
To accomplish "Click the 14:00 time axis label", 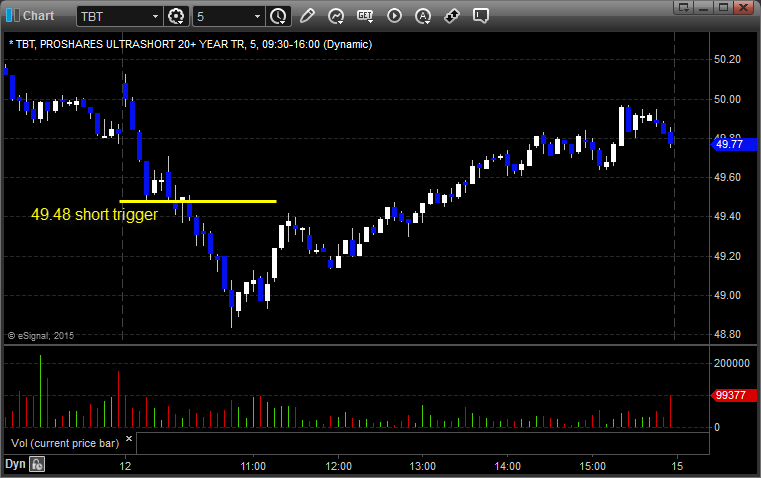I will [507, 466].
